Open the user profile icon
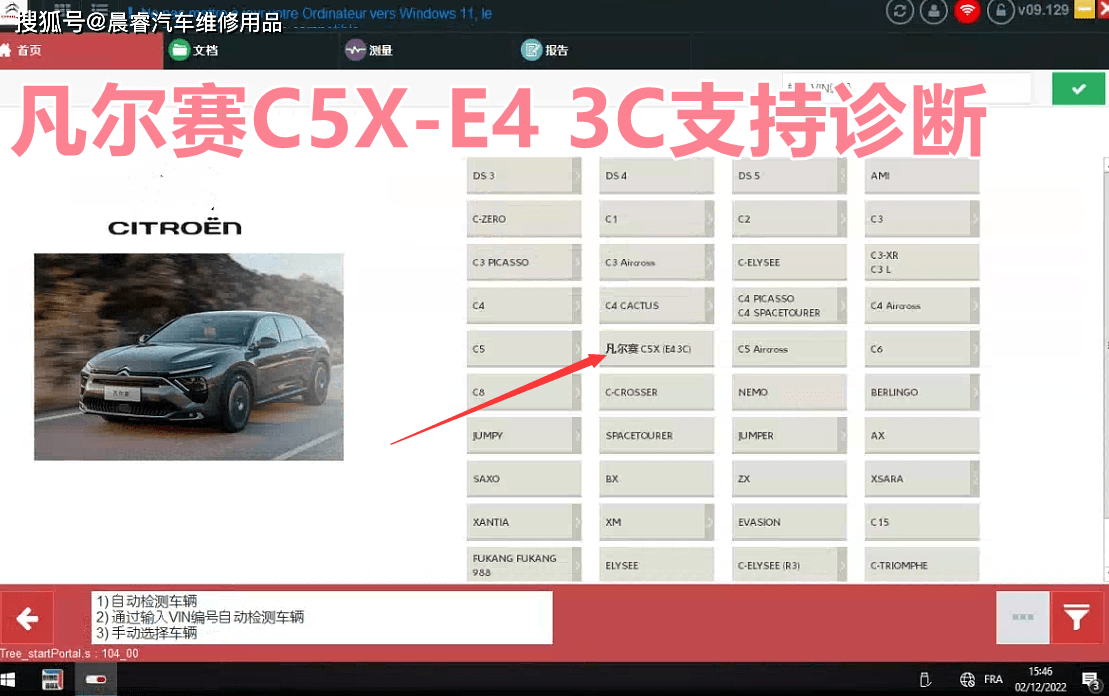The height and width of the screenshot is (696, 1109). (x=934, y=11)
